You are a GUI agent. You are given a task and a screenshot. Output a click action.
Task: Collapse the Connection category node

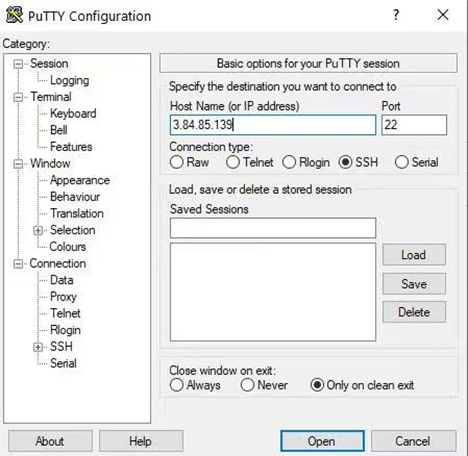[x=18, y=264]
